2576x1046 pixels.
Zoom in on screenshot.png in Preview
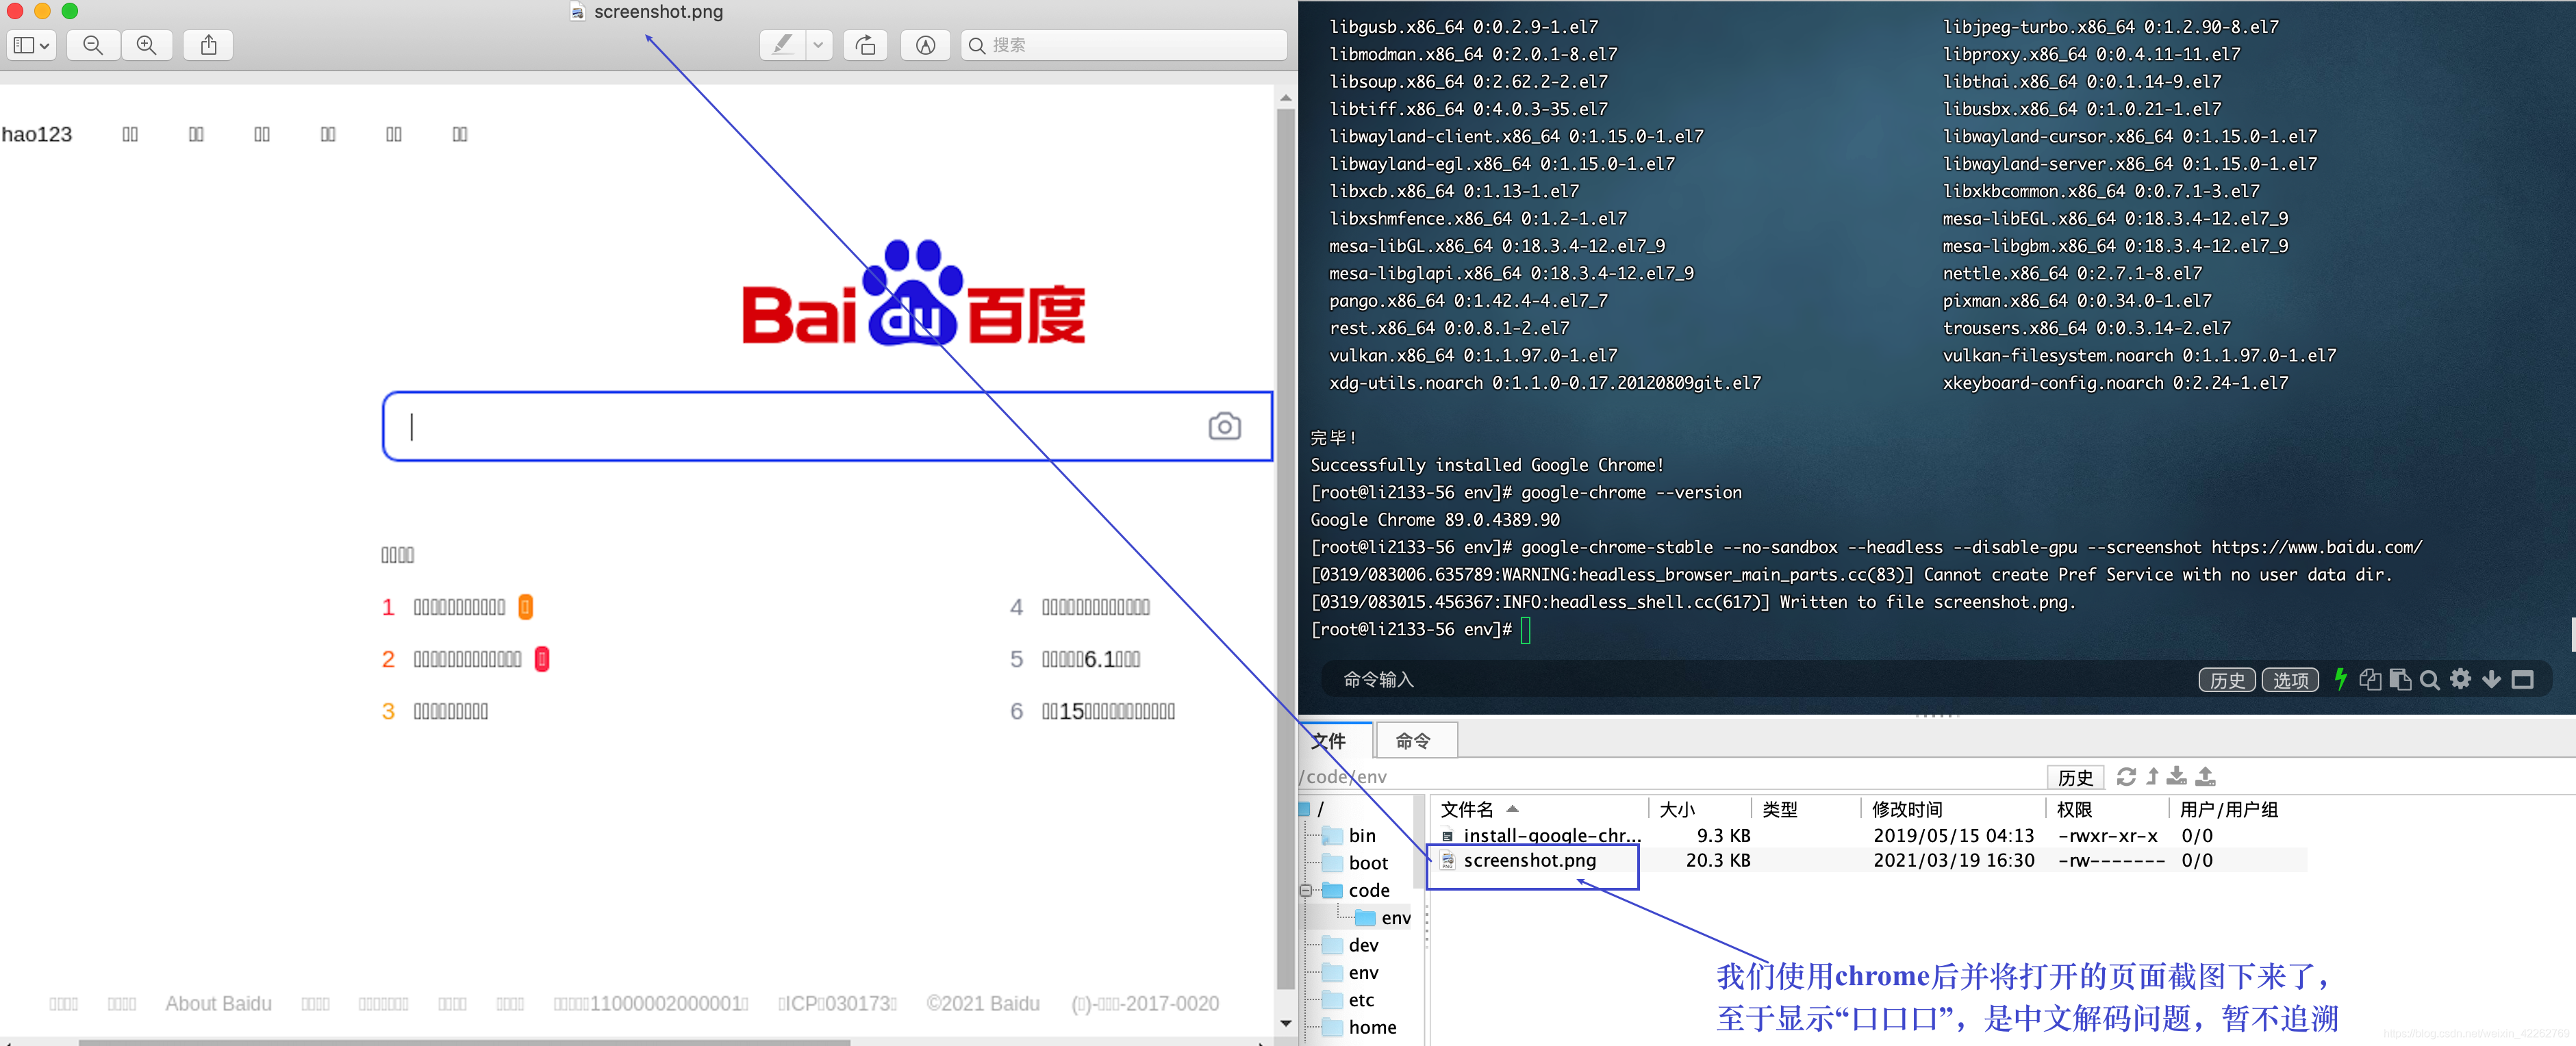146,45
